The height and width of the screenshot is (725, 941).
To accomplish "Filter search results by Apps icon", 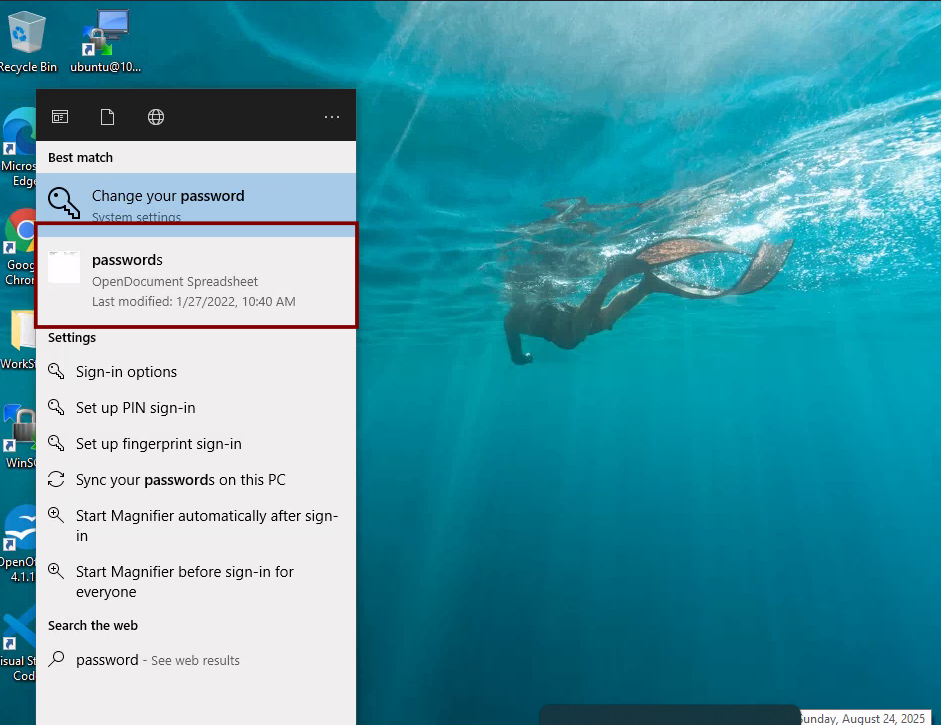I will tap(60, 117).
